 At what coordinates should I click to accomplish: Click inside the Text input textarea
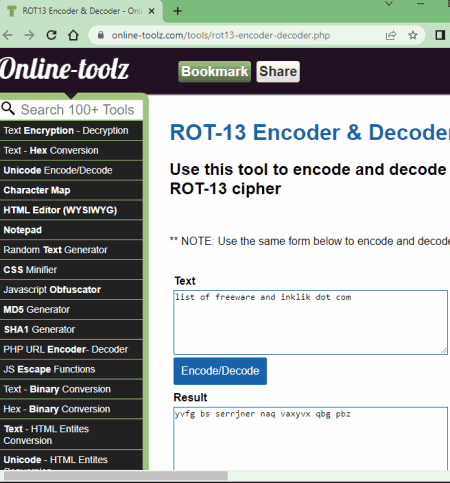[x=310, y=322]
